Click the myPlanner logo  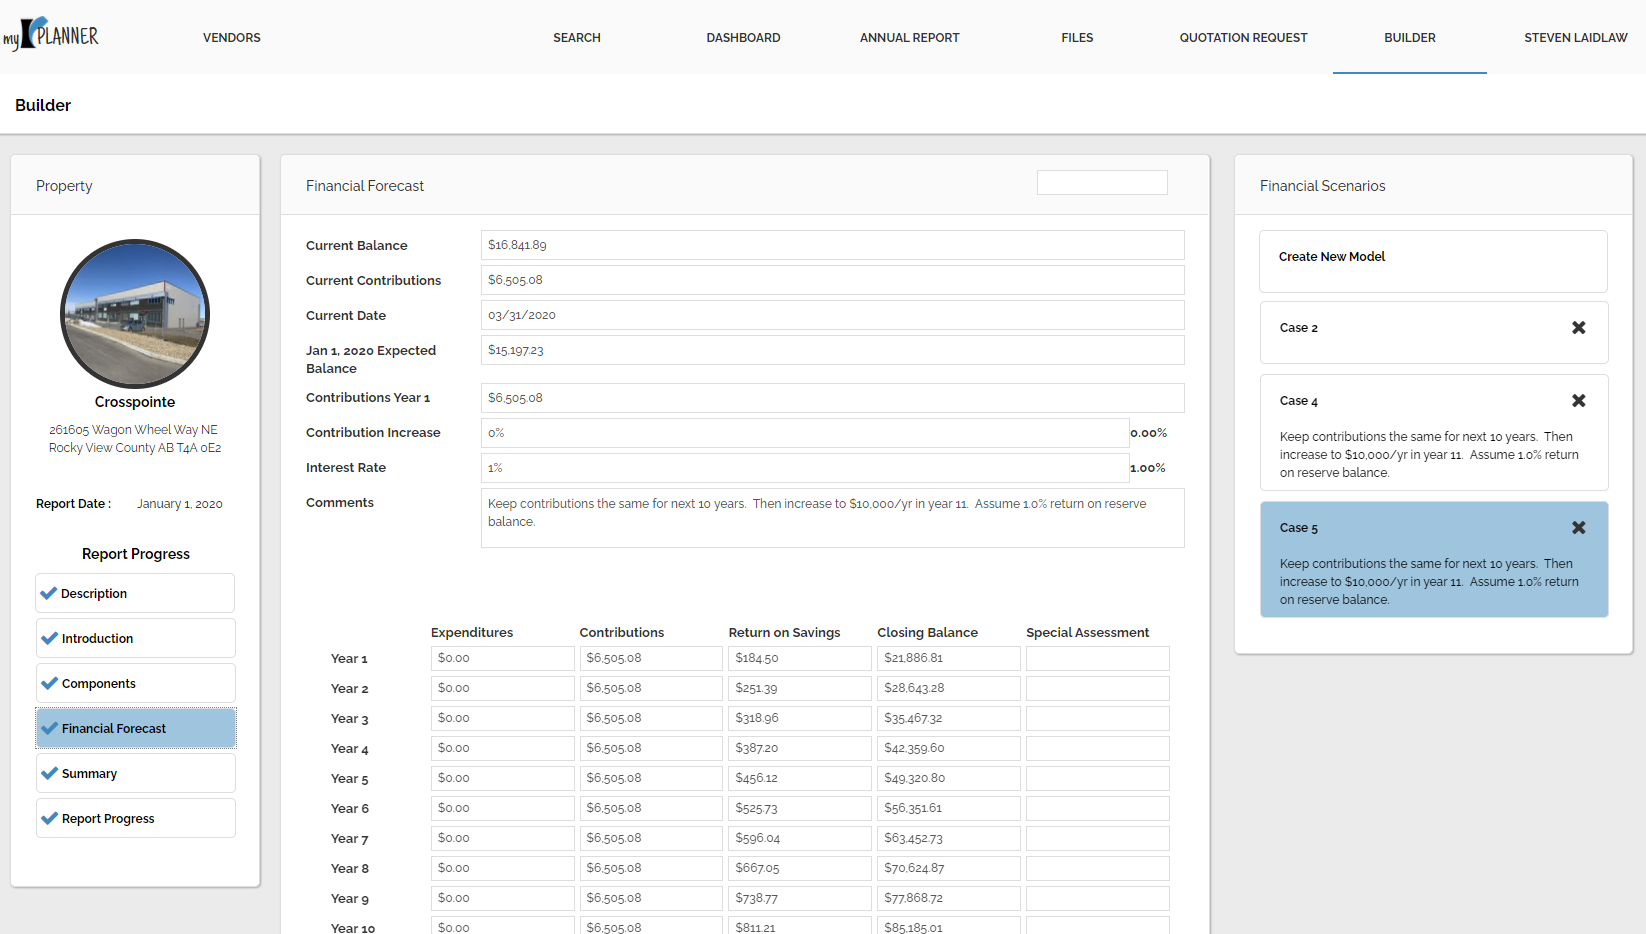(51, 35)
